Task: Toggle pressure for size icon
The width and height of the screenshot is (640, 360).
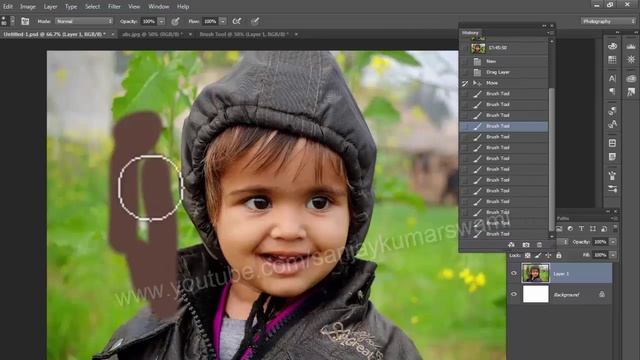Action: click(x=255, y=21)
